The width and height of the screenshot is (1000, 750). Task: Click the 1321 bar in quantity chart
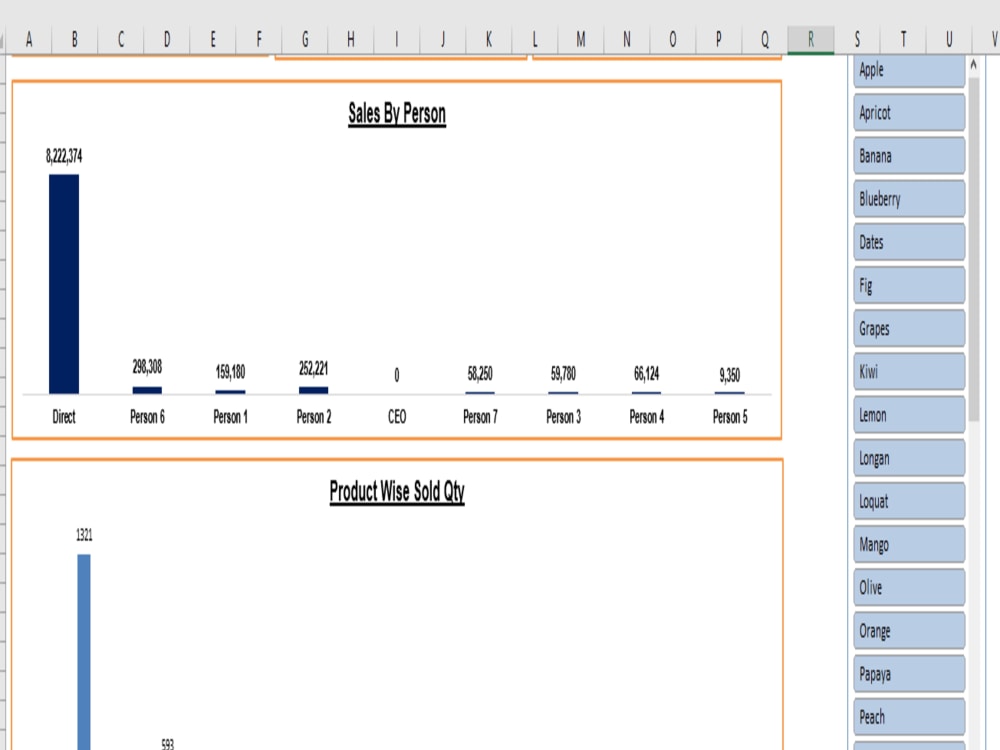[x=84, y=652]
